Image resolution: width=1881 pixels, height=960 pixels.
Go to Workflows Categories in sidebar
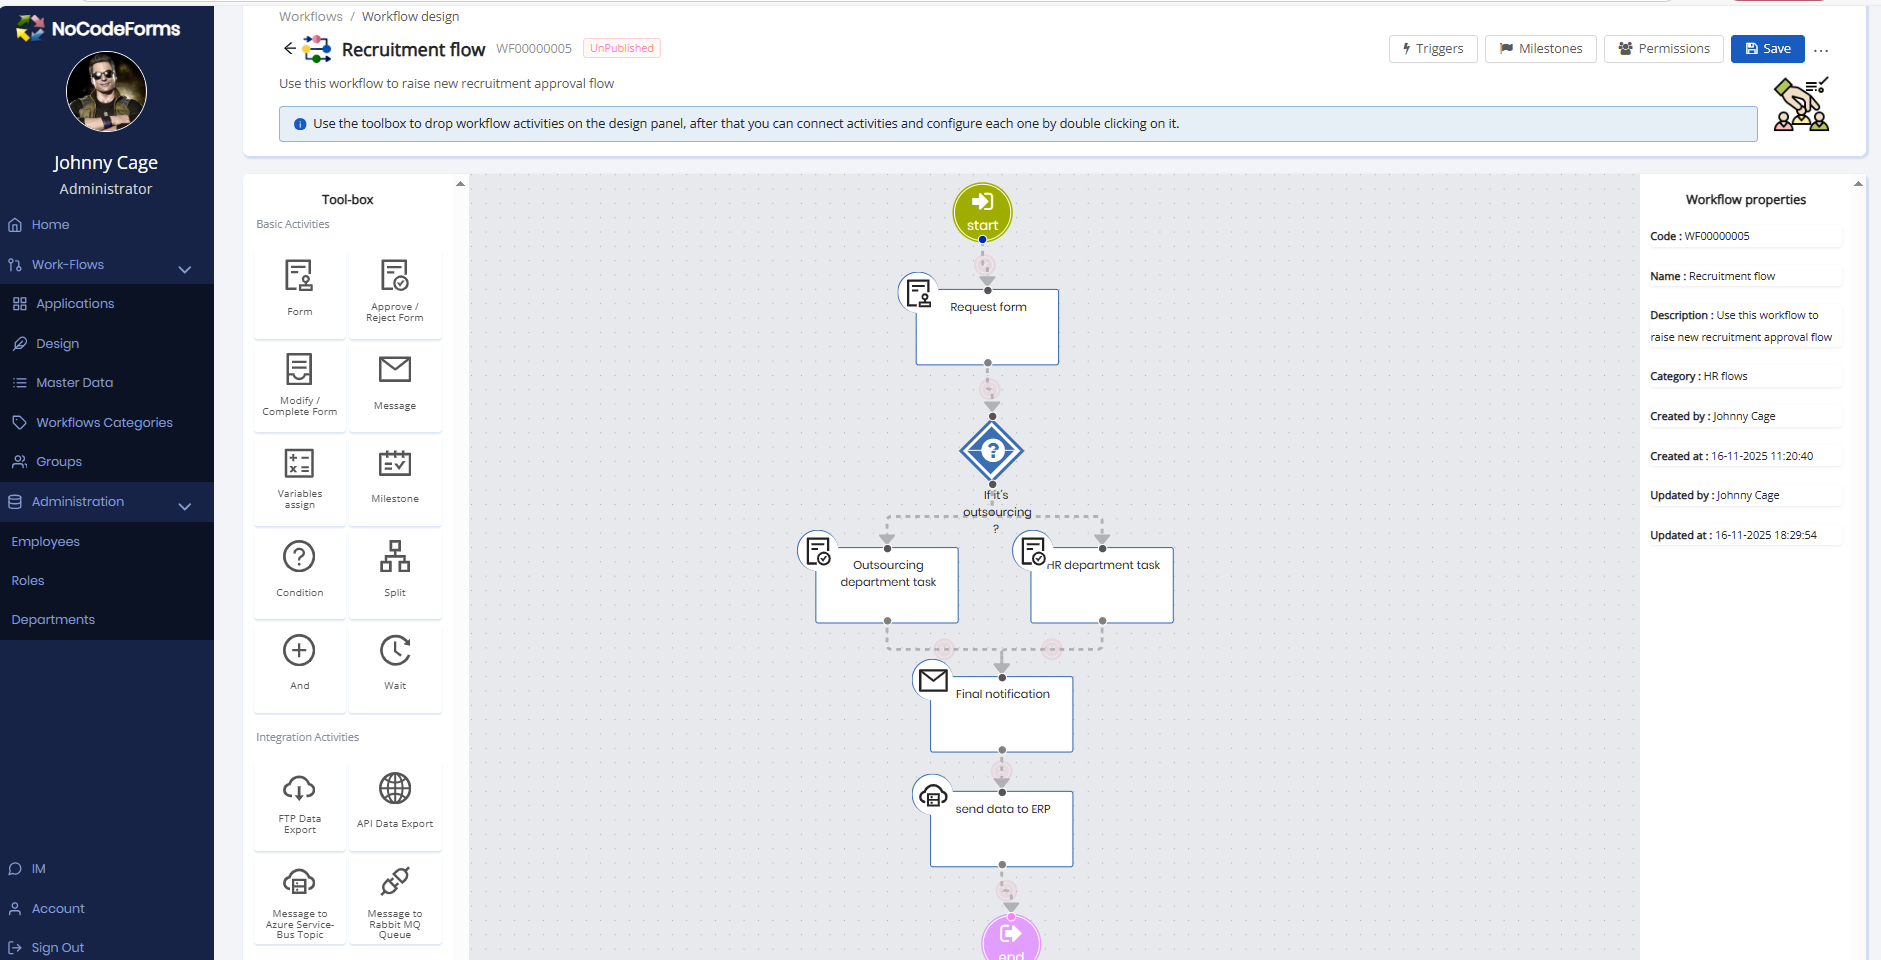pos(104,423)
